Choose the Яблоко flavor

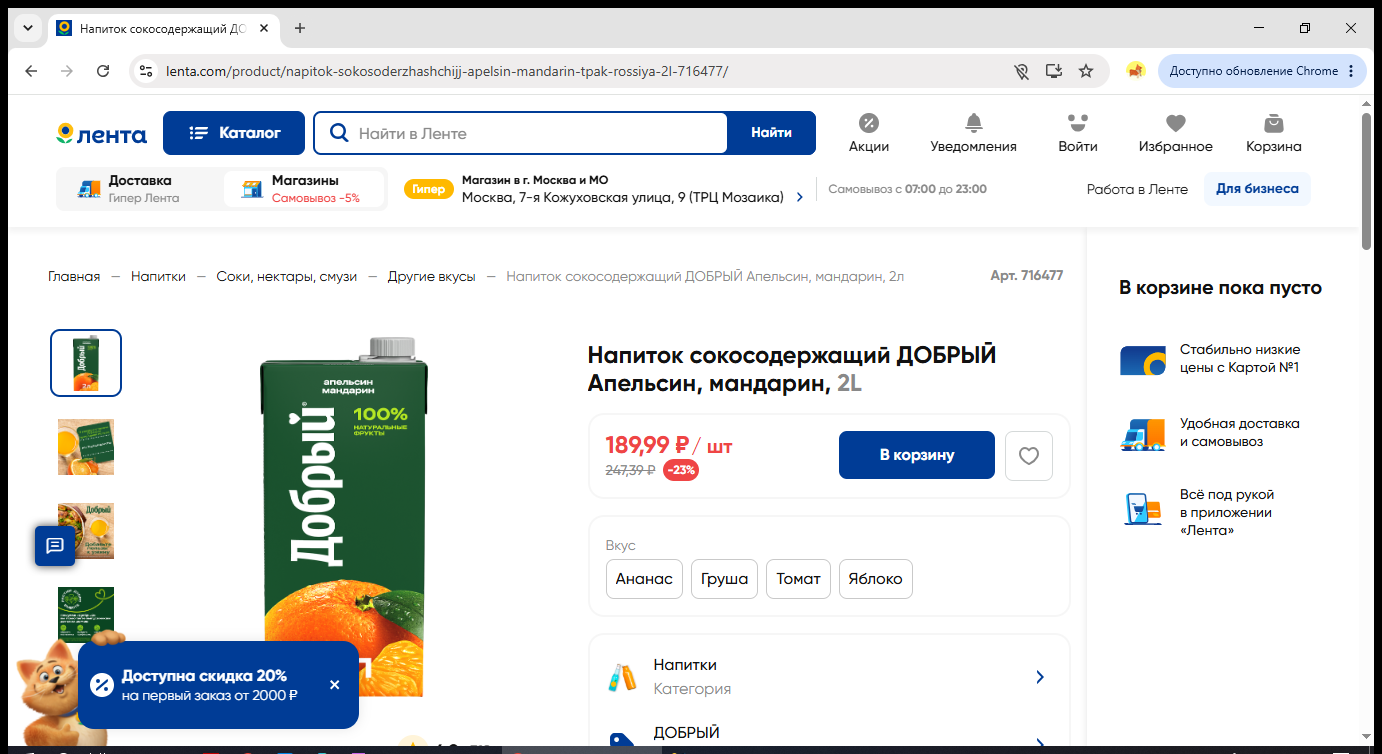[875, 579]
